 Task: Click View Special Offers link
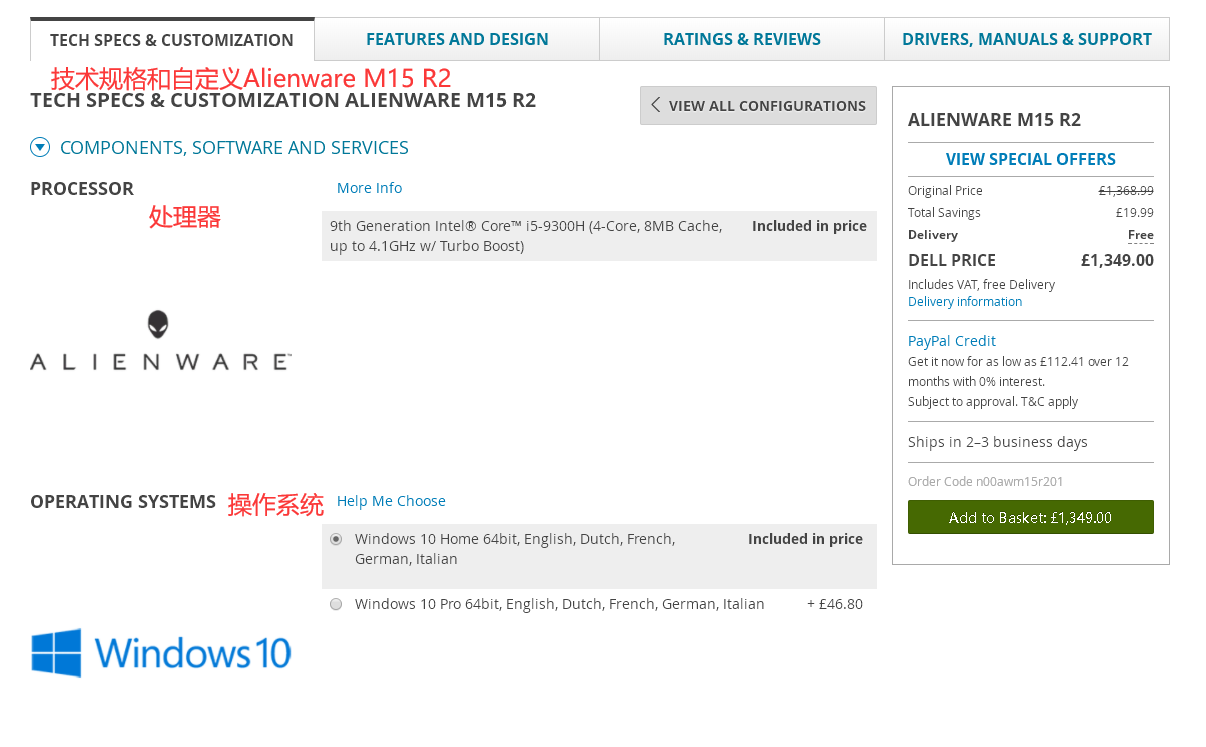coord(1031,159)
